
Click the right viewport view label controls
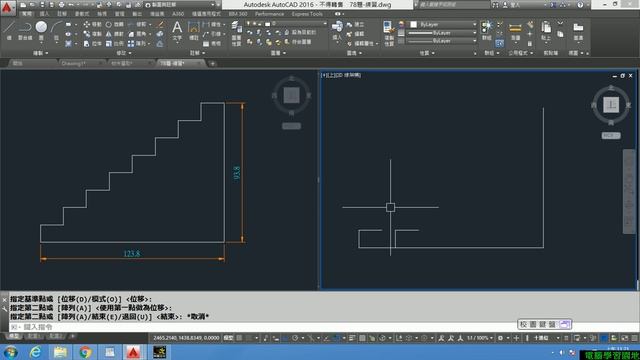tap(341, 75)
